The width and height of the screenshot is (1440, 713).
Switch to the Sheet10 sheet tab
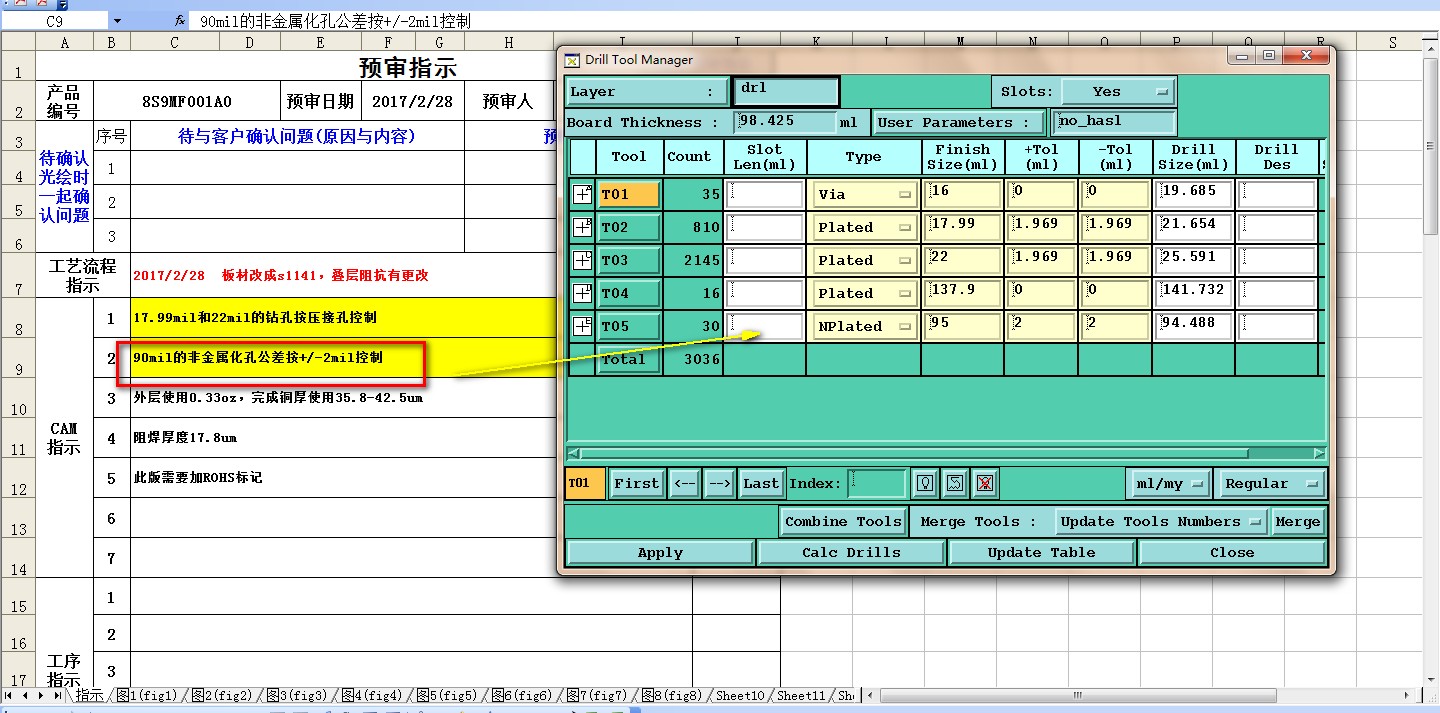pyautogui.click(x=741, y=695)
